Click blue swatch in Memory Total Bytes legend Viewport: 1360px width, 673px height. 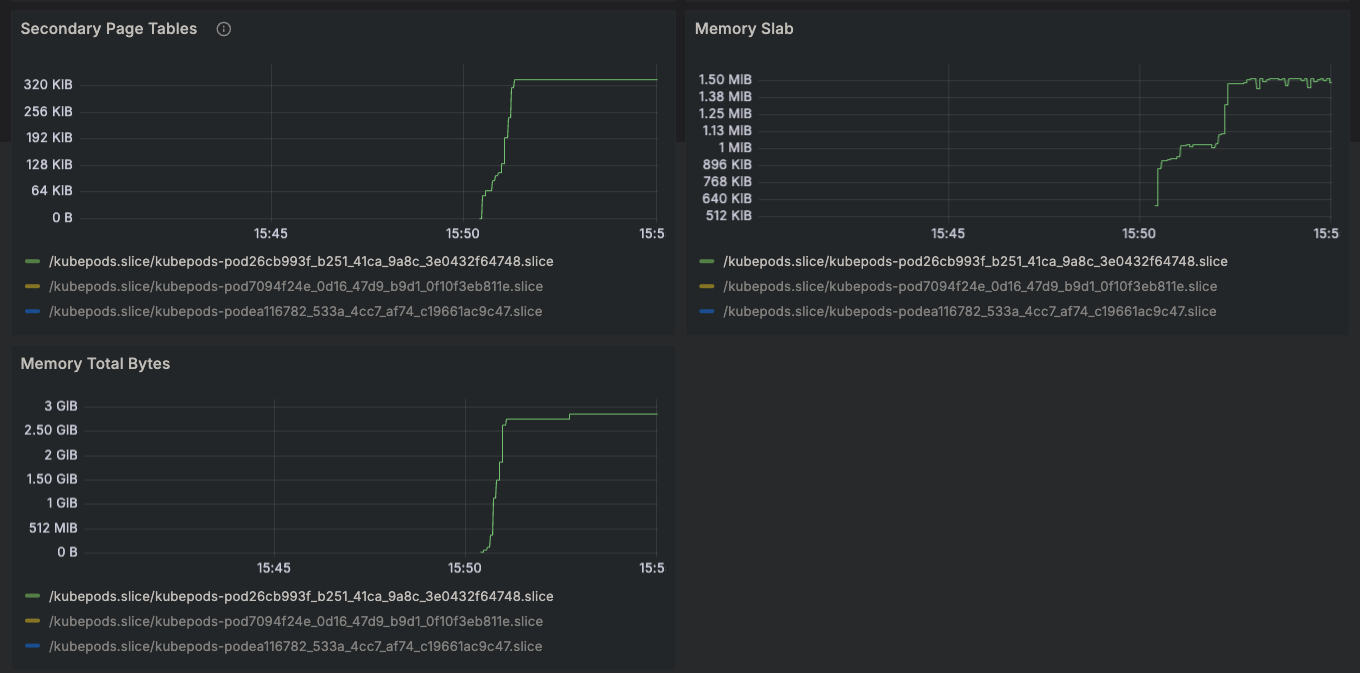point(33,647)
